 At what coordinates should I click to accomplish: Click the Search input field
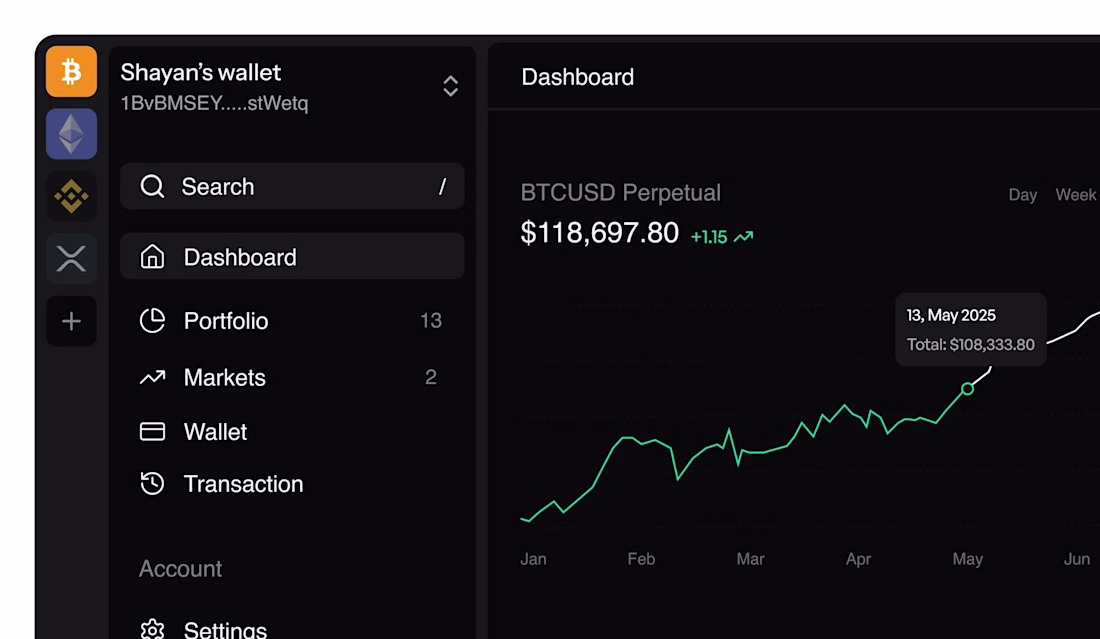point(292,187)
